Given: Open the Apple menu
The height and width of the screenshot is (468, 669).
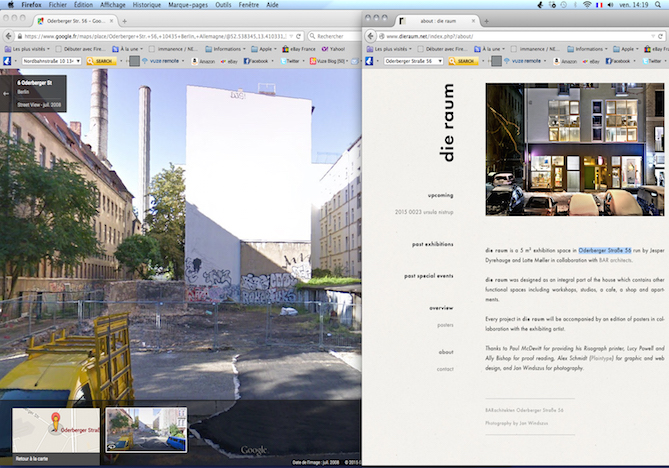Looking at the screenshot, I should click(11, 5).
